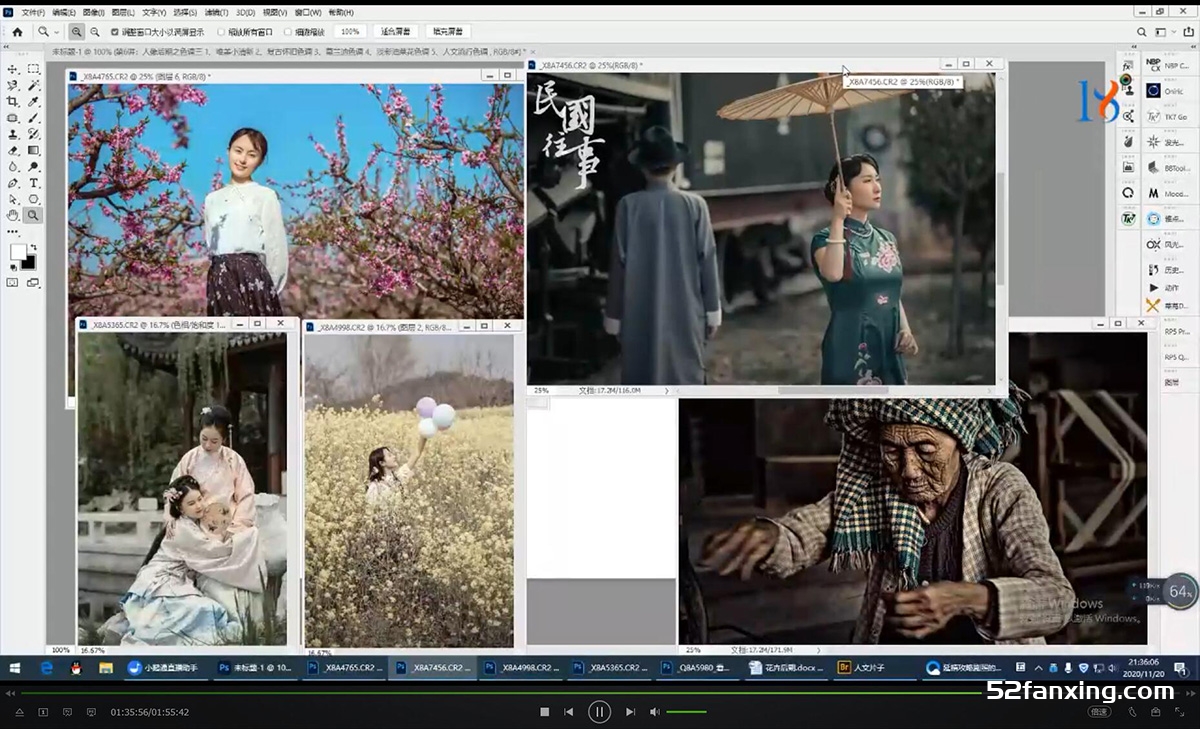This screenshot has width=1200, height=729.
Task: Open the Window (窗口) menu
Action: [309, 13]
